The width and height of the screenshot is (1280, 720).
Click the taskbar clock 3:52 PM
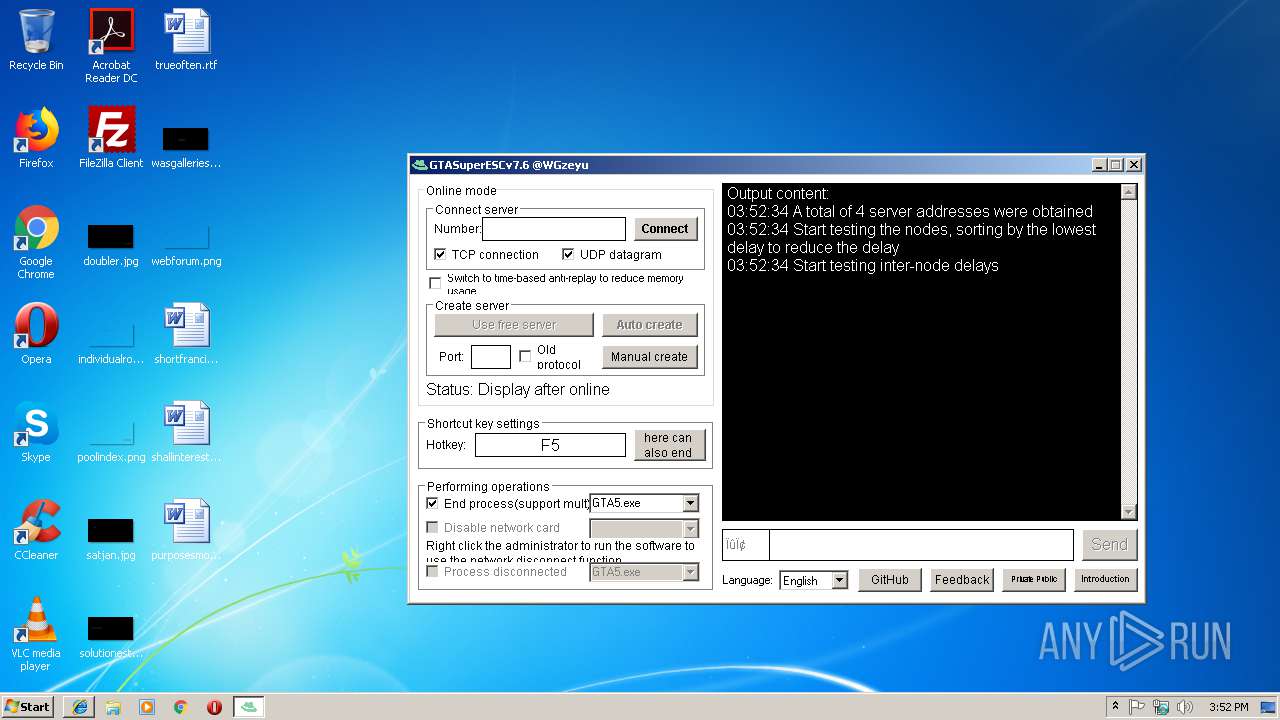pos(1229,707)
